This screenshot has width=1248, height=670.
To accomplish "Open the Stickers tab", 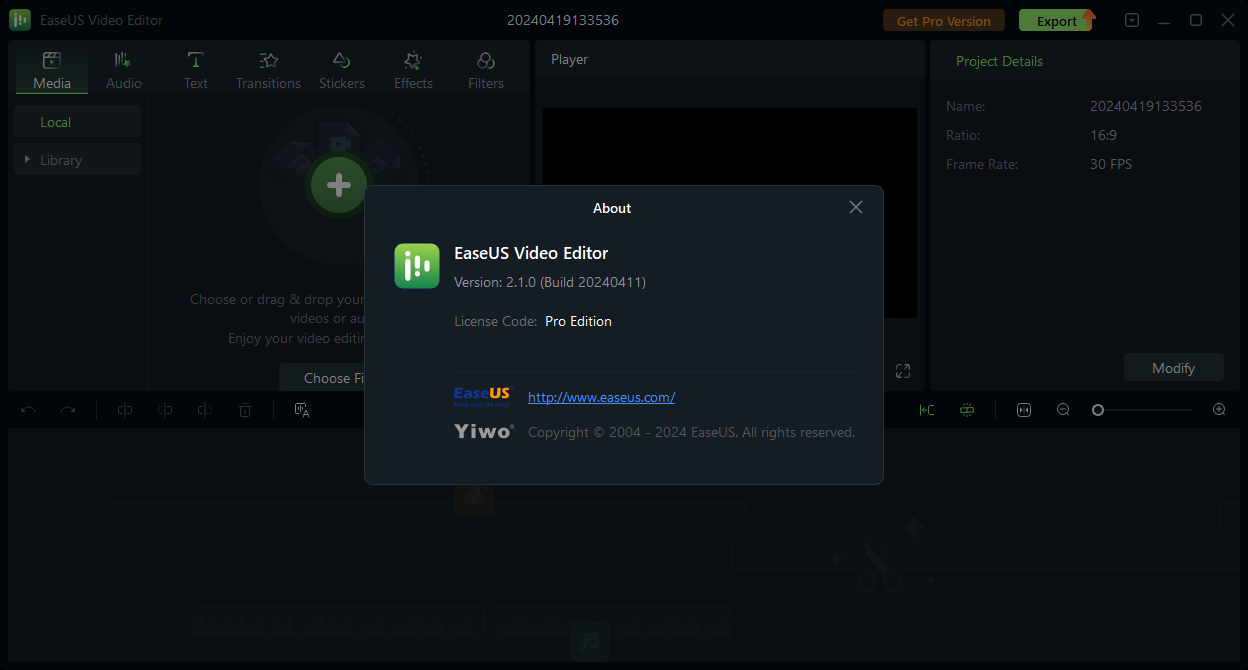I will [342, 70].
